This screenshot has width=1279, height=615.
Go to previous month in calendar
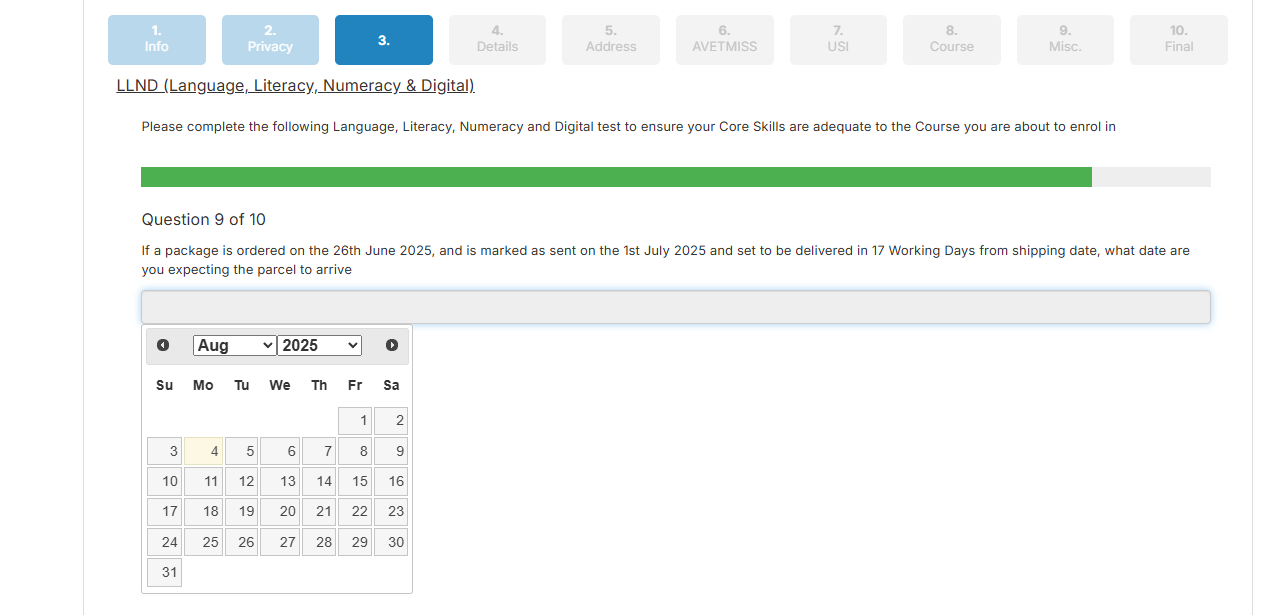tap(163, 345)
